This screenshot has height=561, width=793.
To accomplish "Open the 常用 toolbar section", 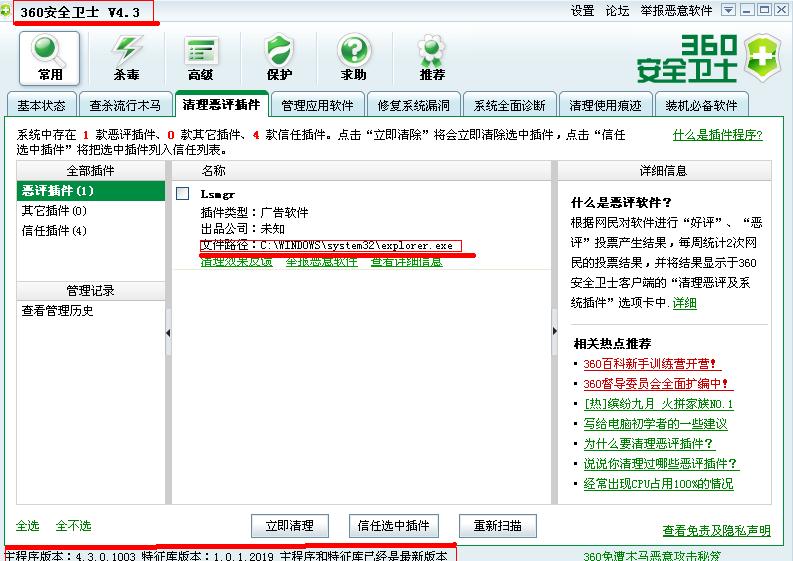I will tap(50, 58).
